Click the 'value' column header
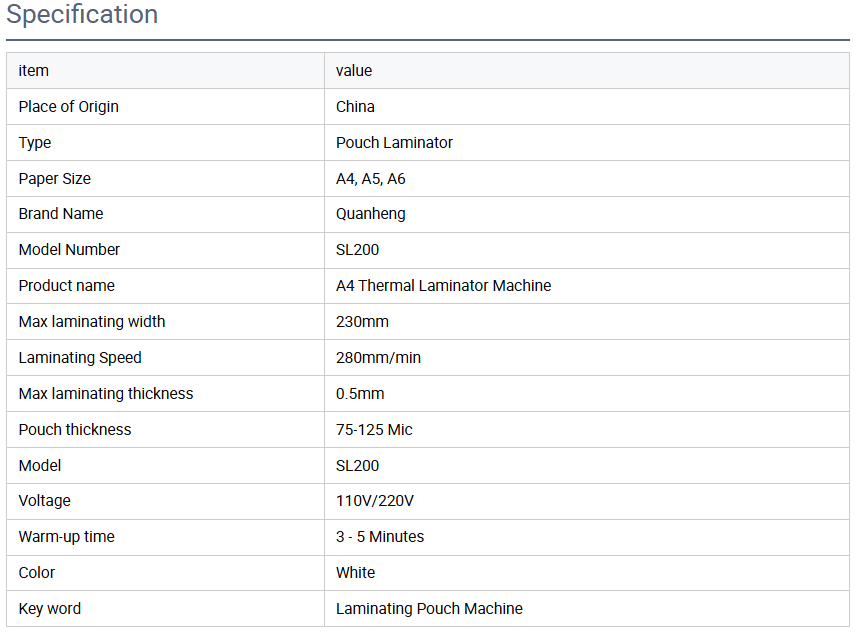The height and width of the screenshot is (635, 855). 354,71
